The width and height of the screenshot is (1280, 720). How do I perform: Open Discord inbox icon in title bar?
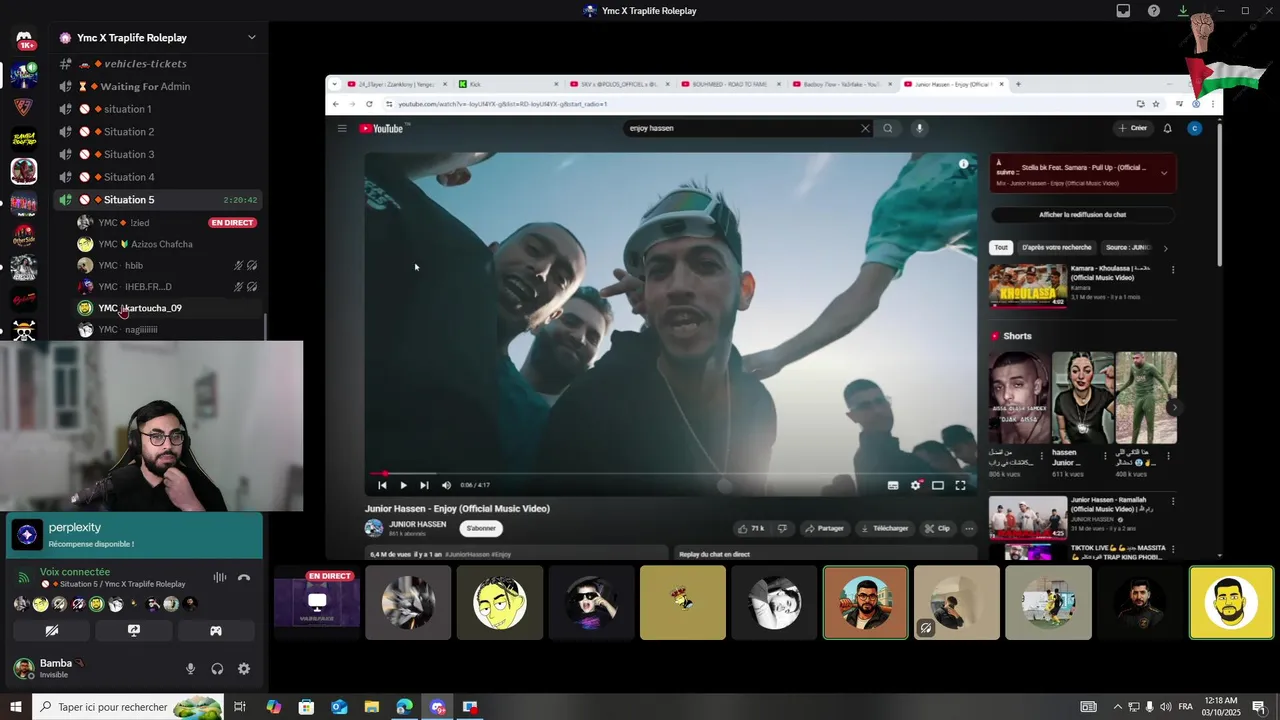(1123, 11)
